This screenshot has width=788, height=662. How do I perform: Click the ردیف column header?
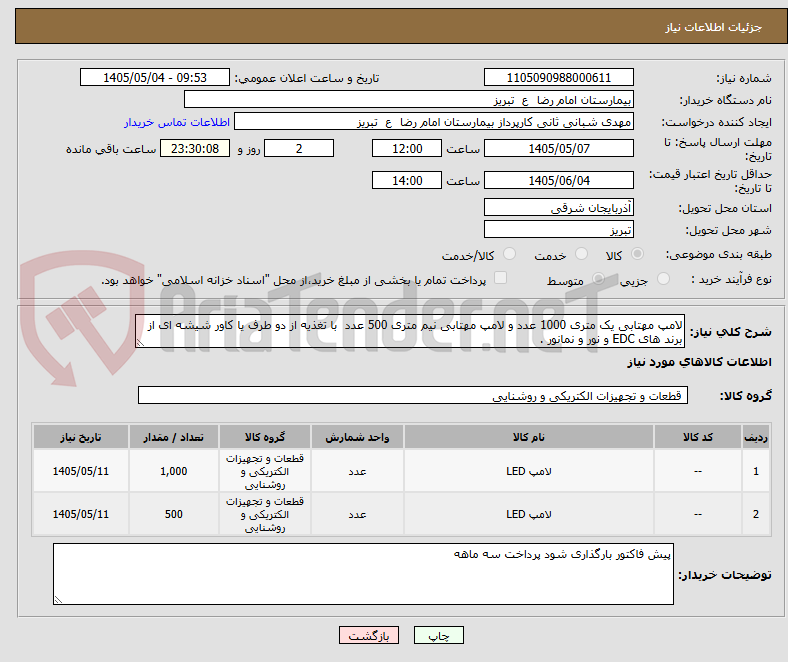click(755, 437)
